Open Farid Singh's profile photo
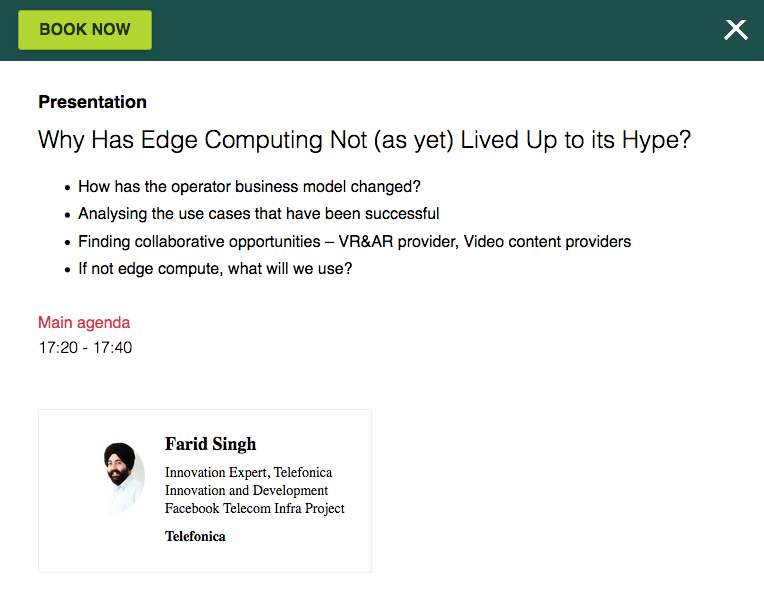This screenshot has height=611, width=764. pos(125,478)
